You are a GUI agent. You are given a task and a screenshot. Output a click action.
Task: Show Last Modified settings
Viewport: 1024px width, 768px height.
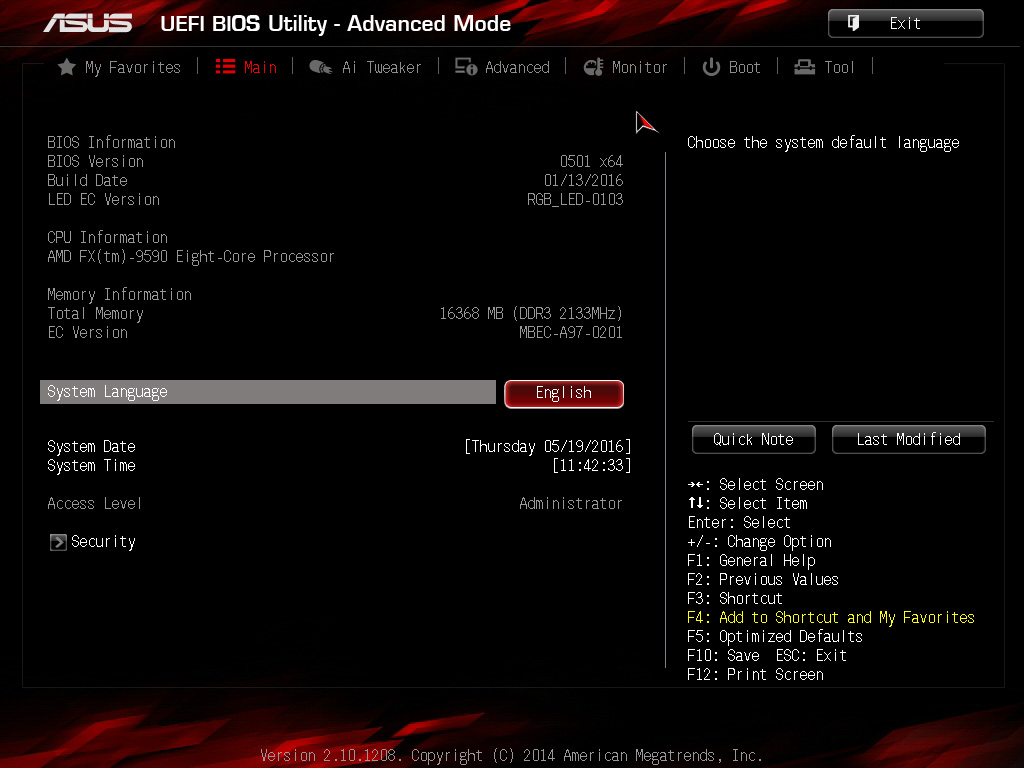[x=908, y=440]
